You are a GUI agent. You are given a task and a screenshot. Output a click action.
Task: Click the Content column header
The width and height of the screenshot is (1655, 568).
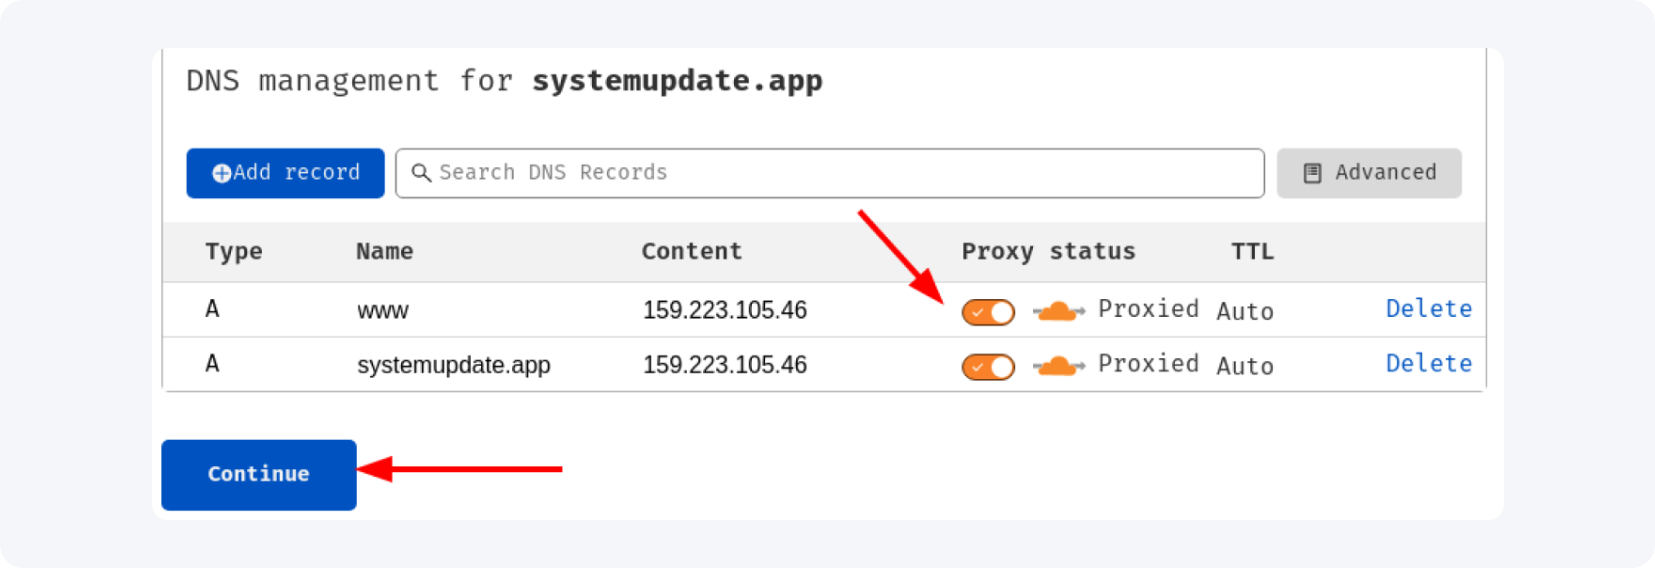pyautogui.click(x=692, y=252)
